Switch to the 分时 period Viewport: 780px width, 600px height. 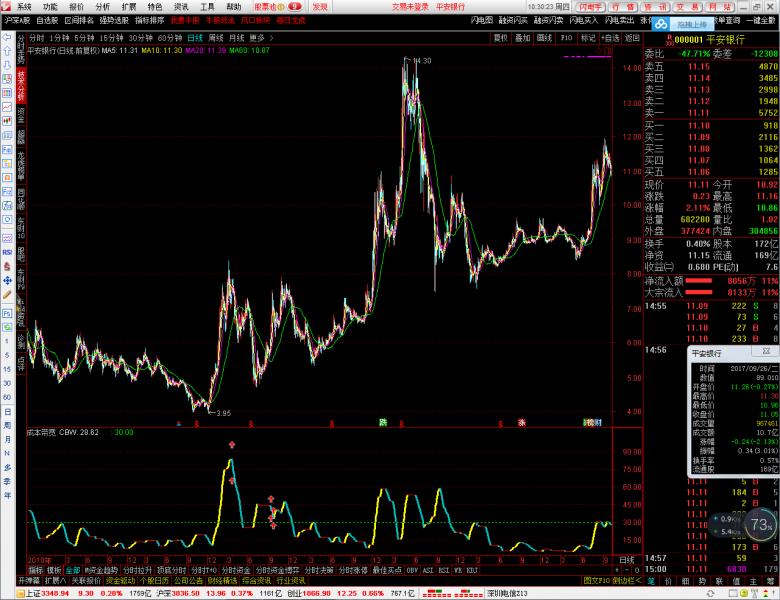(36, 38)
